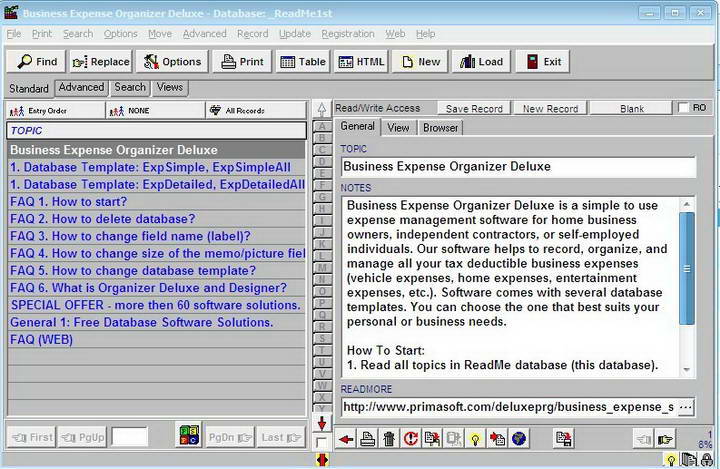Image resolution: width=720 pixels, height=469 pixels.
Task: Switch to the Browser tab
Action: (440, 128)
